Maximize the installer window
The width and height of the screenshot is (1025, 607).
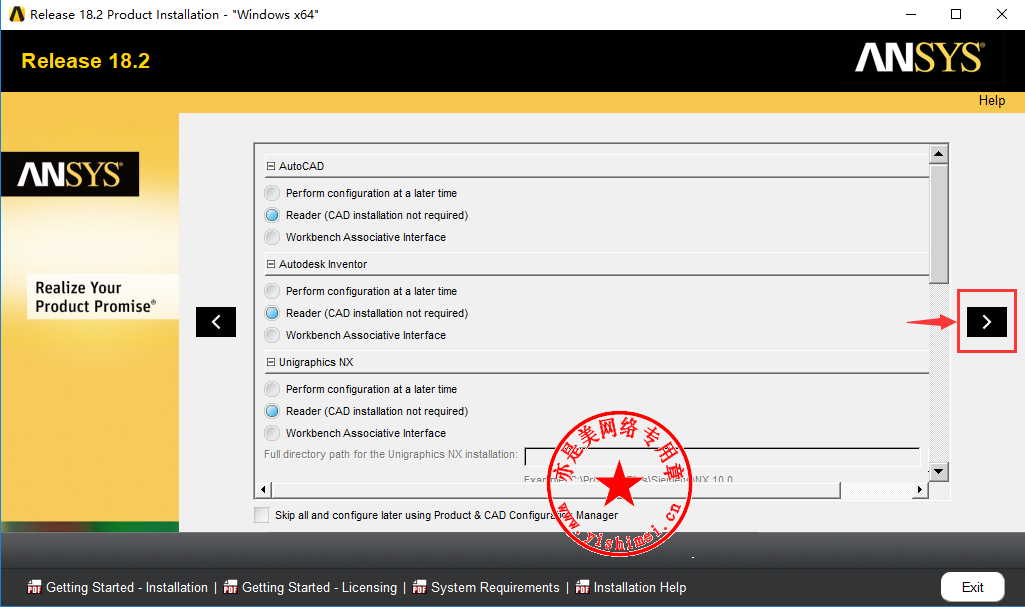[x=956, y=14]
